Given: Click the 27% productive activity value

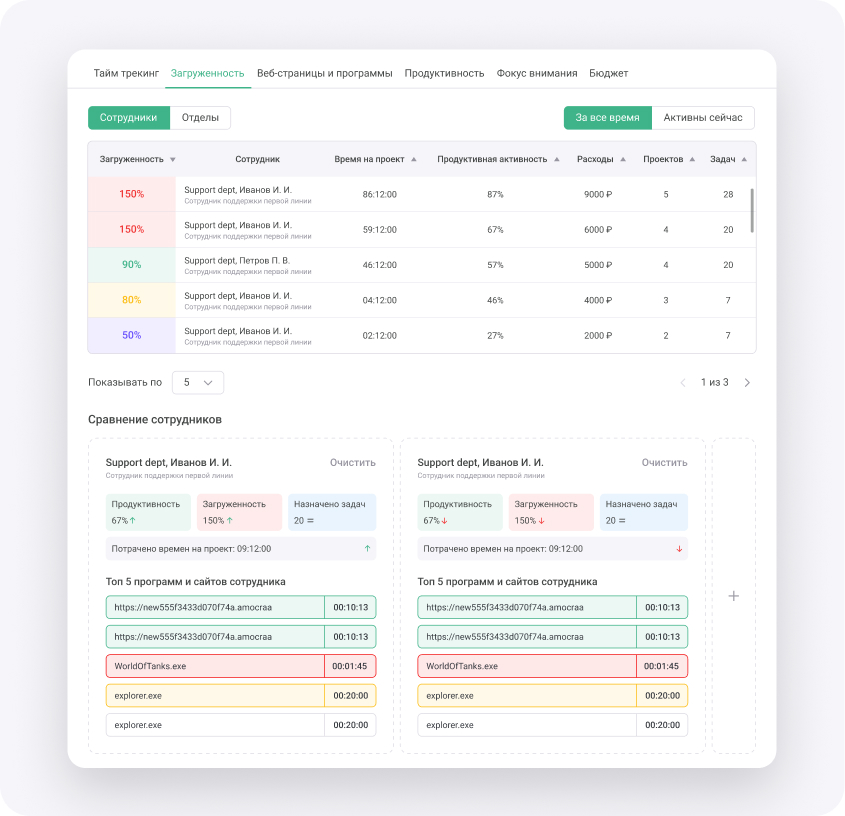Looking at the screenshot, I should 495,336.
